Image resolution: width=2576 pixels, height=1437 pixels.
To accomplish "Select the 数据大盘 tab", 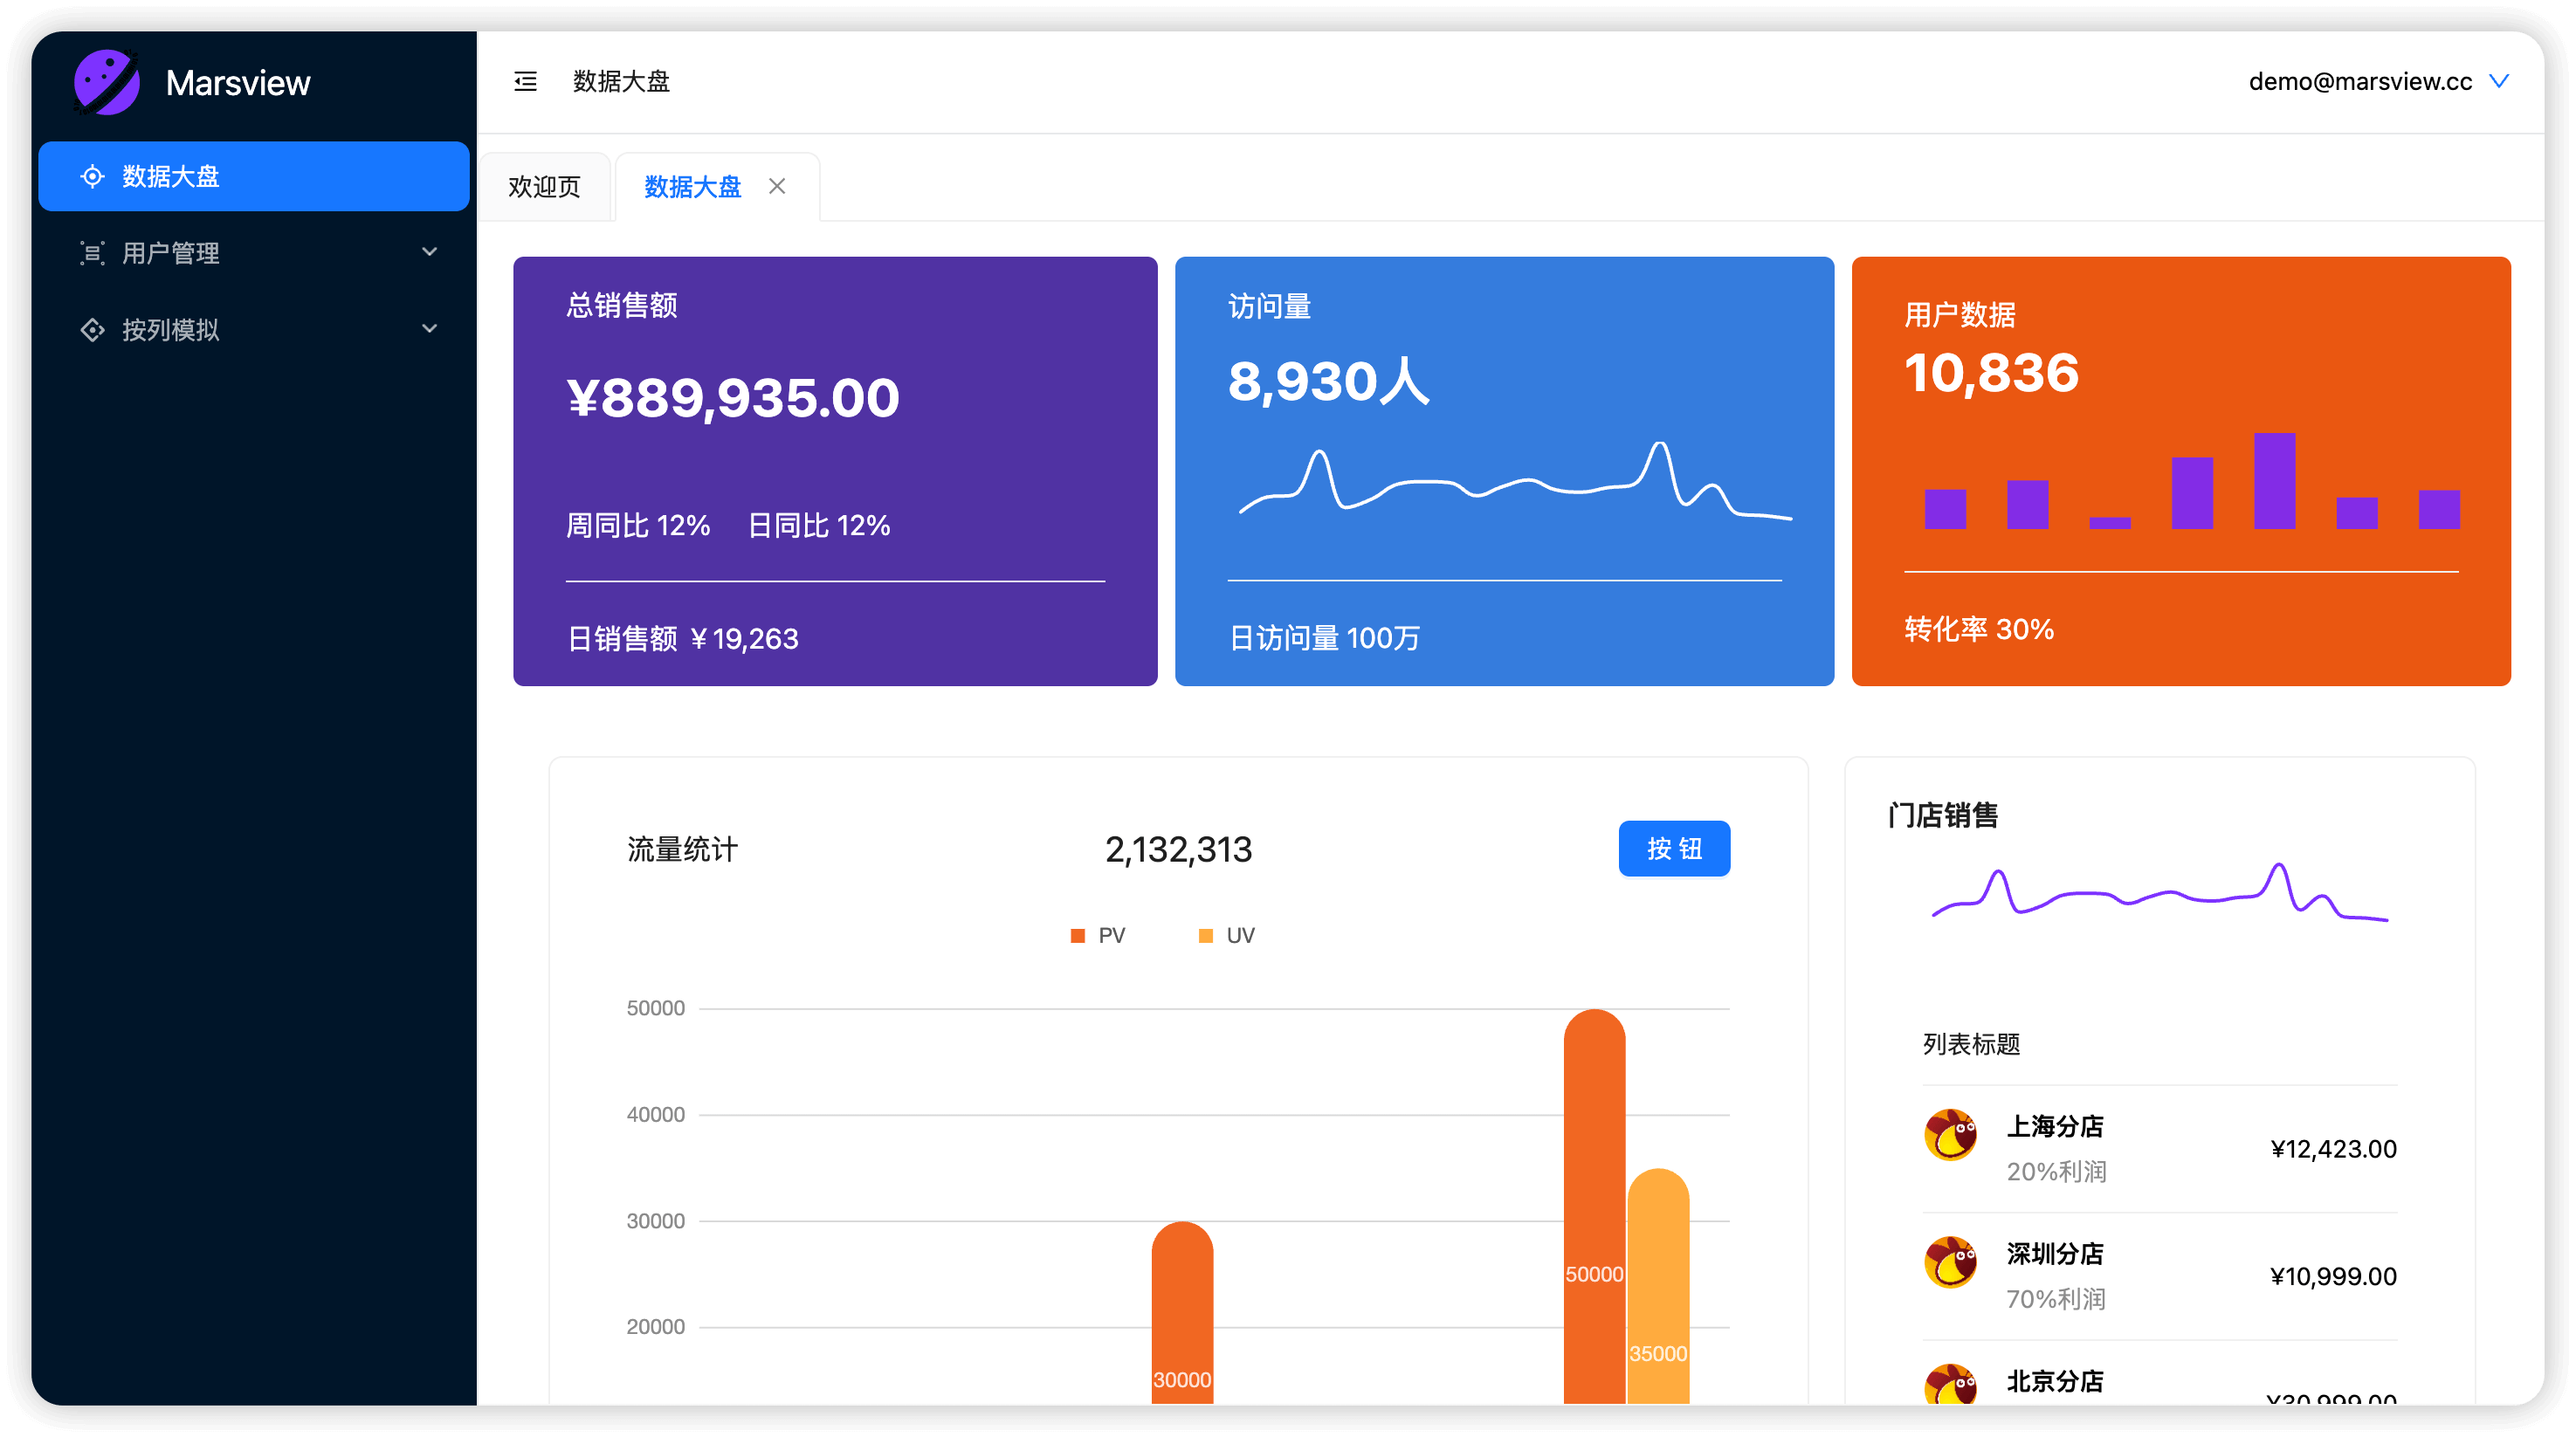I will (693, 187).
